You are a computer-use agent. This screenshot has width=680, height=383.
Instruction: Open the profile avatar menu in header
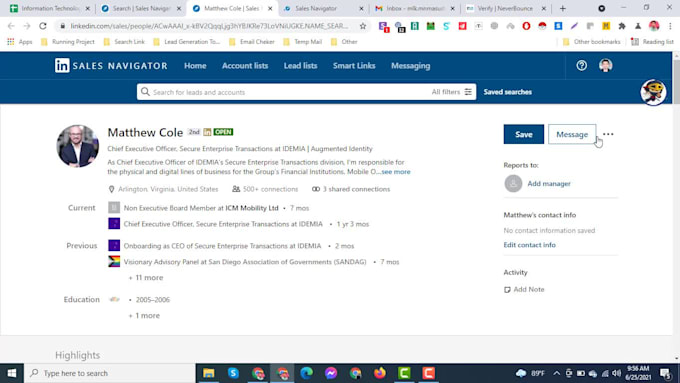coord(605,65)
